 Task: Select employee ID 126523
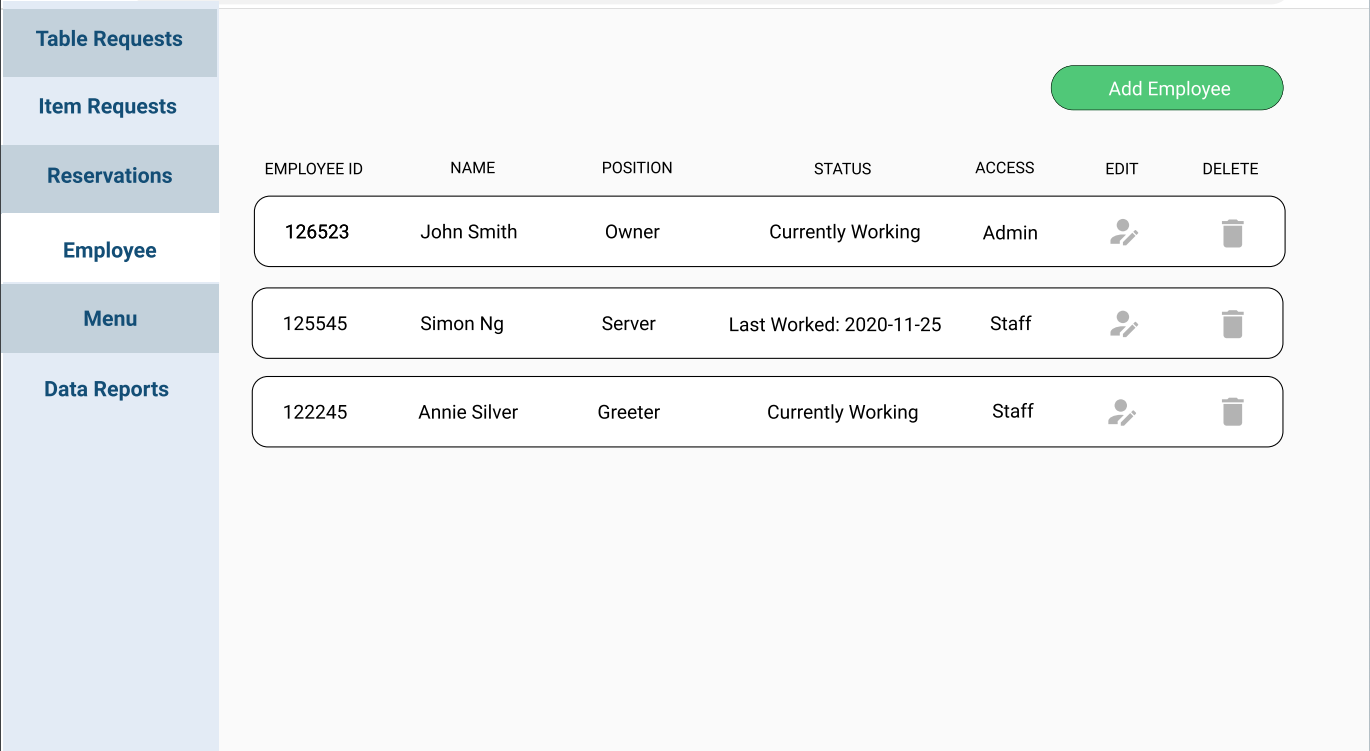[x=317, y=232]
